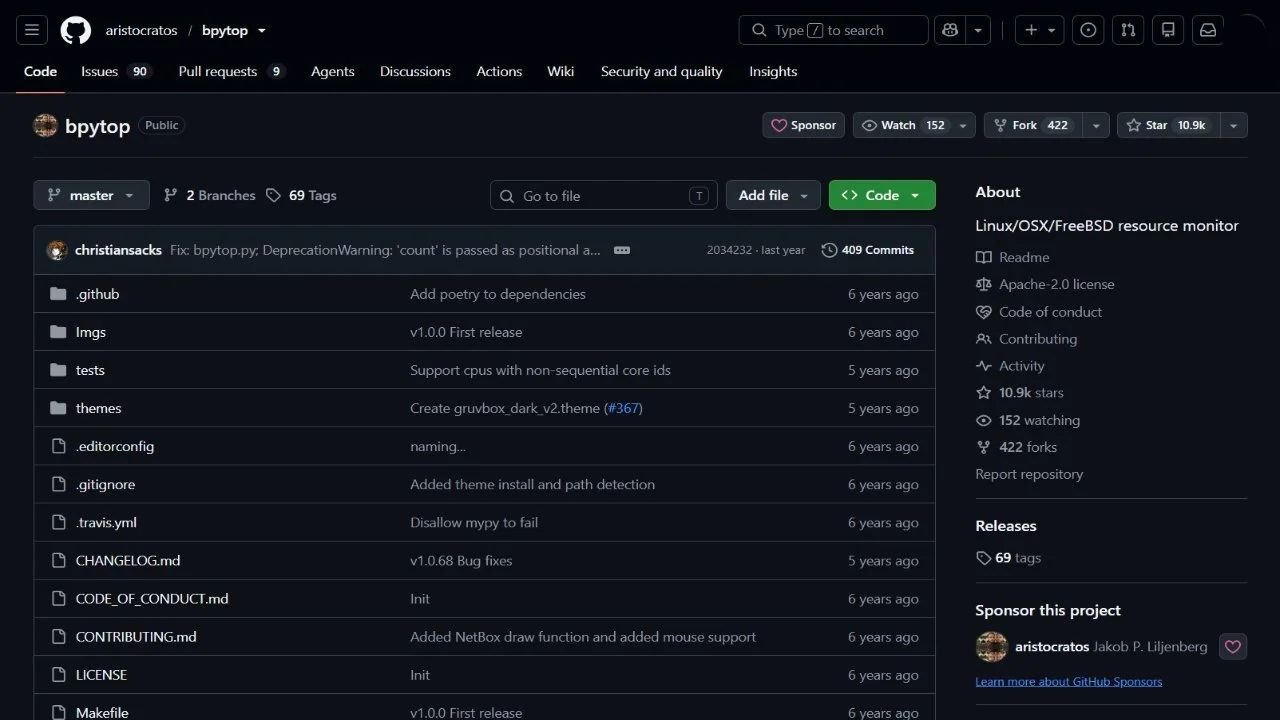Open the Apache-2.0 license link
The image size is (1280, 720).
(1045, 284)
